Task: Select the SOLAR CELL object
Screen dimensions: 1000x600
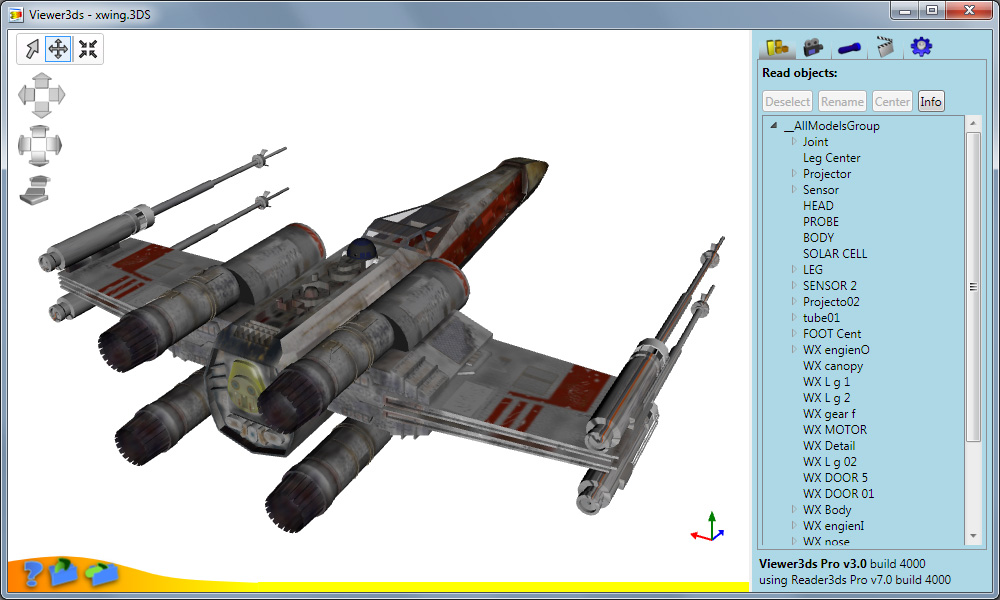Action: click(835, 253)
